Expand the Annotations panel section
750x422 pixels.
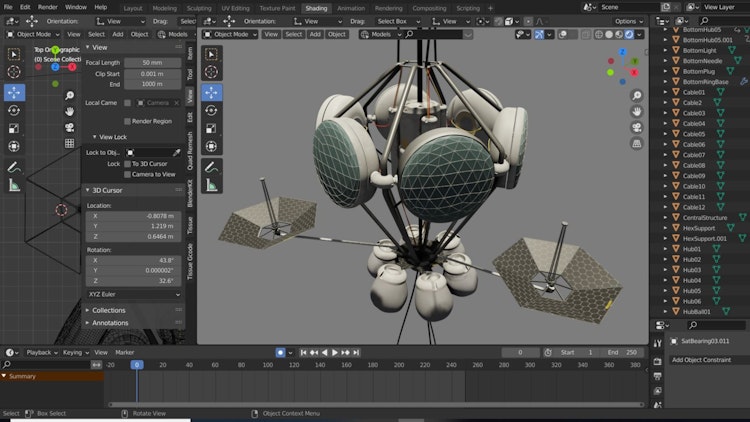tap(110, 323)
